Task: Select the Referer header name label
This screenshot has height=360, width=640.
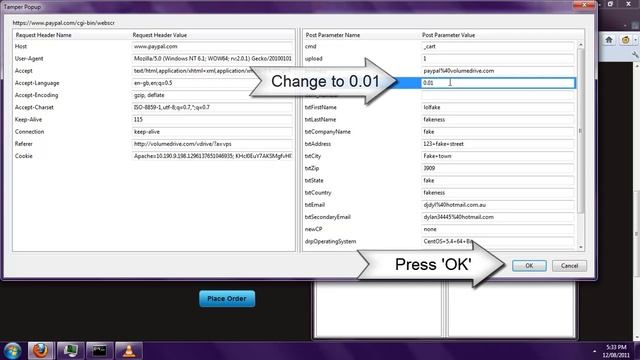Action: [24, 144]
